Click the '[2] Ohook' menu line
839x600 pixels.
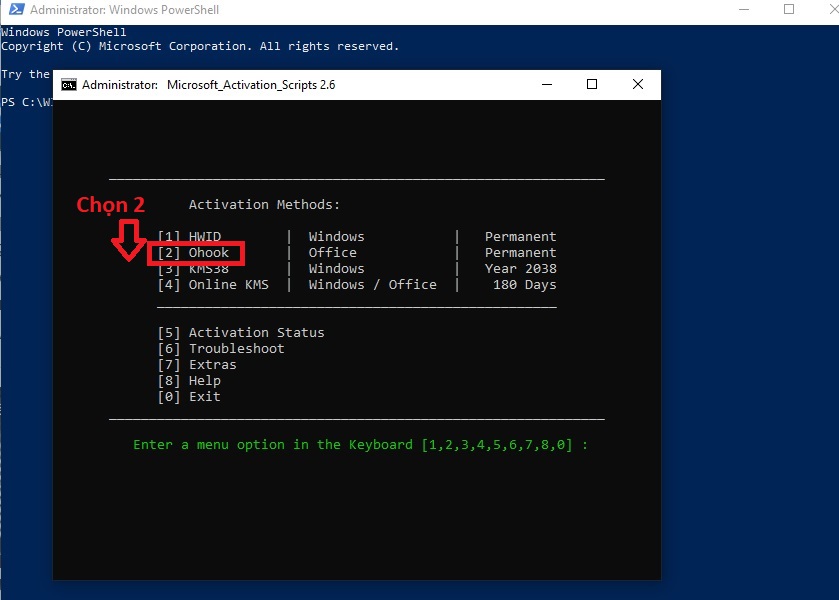(x=193, y=253)
